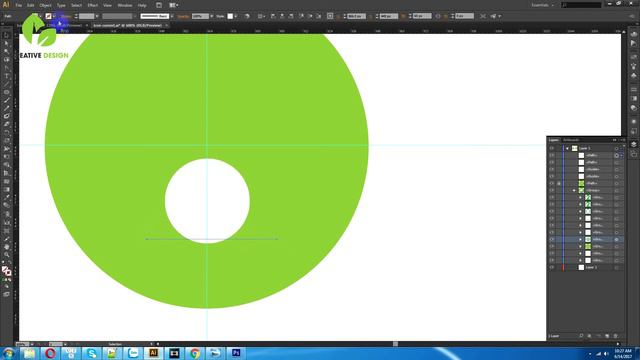Click the X coordinate input field
The image size is (640, 360).
tap(356, 16)
